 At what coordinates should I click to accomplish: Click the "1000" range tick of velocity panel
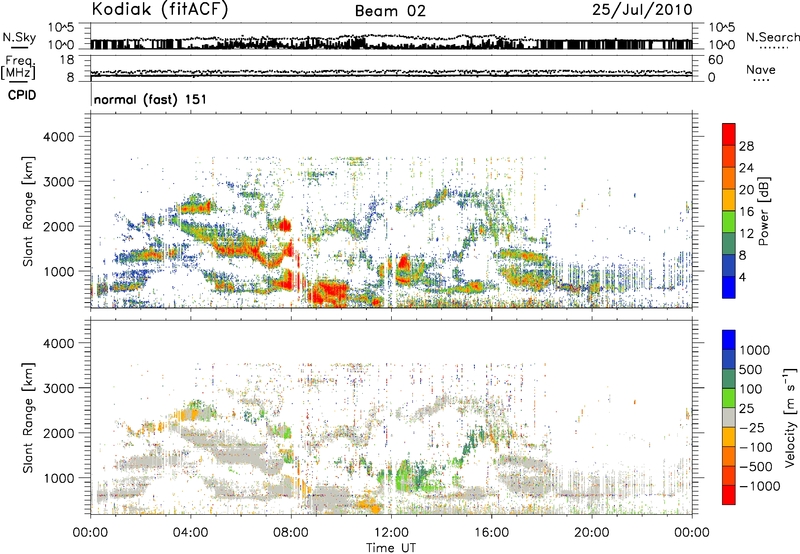pos(58,478)
